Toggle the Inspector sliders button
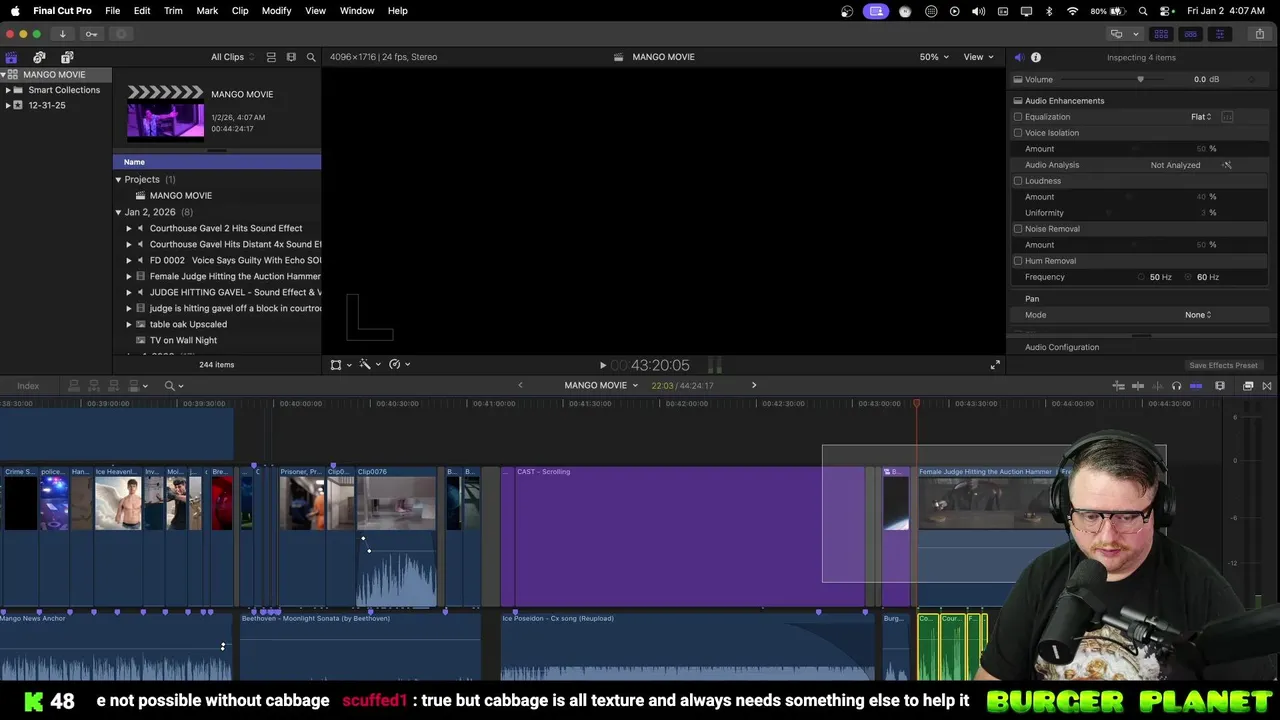This screenshot has height=720, width=1280. coord(1219,34)
